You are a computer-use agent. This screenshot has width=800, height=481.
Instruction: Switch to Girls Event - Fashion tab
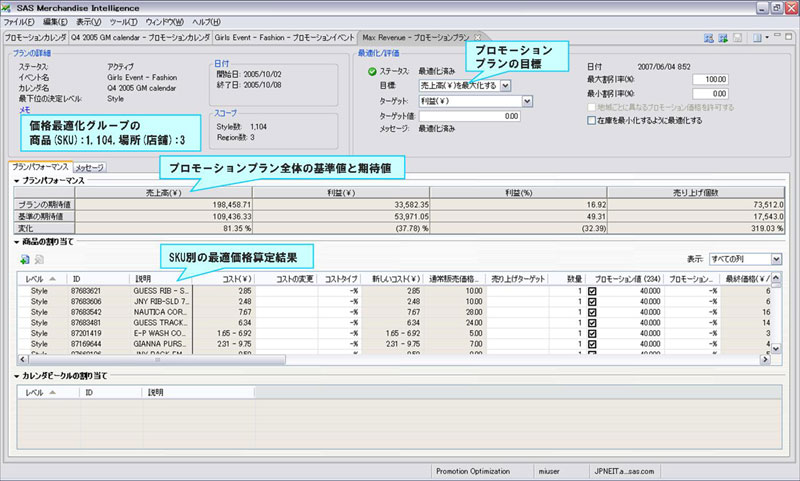284,38
